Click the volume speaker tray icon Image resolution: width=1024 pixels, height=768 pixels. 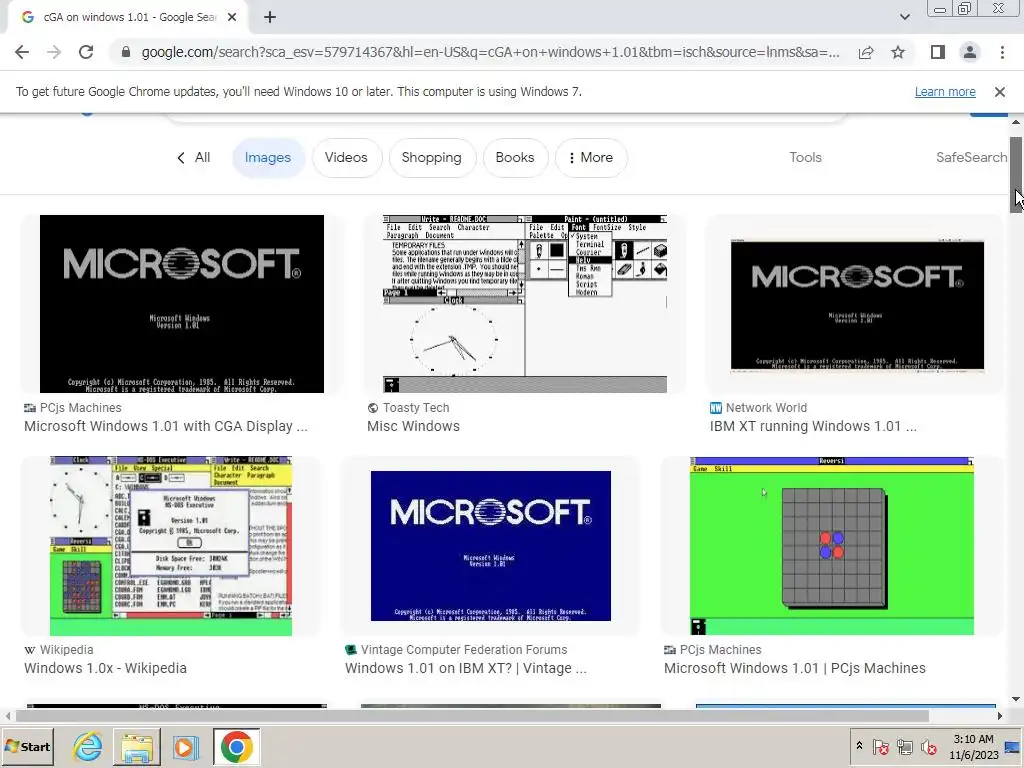pyautogui.click(x=928, y=747)
